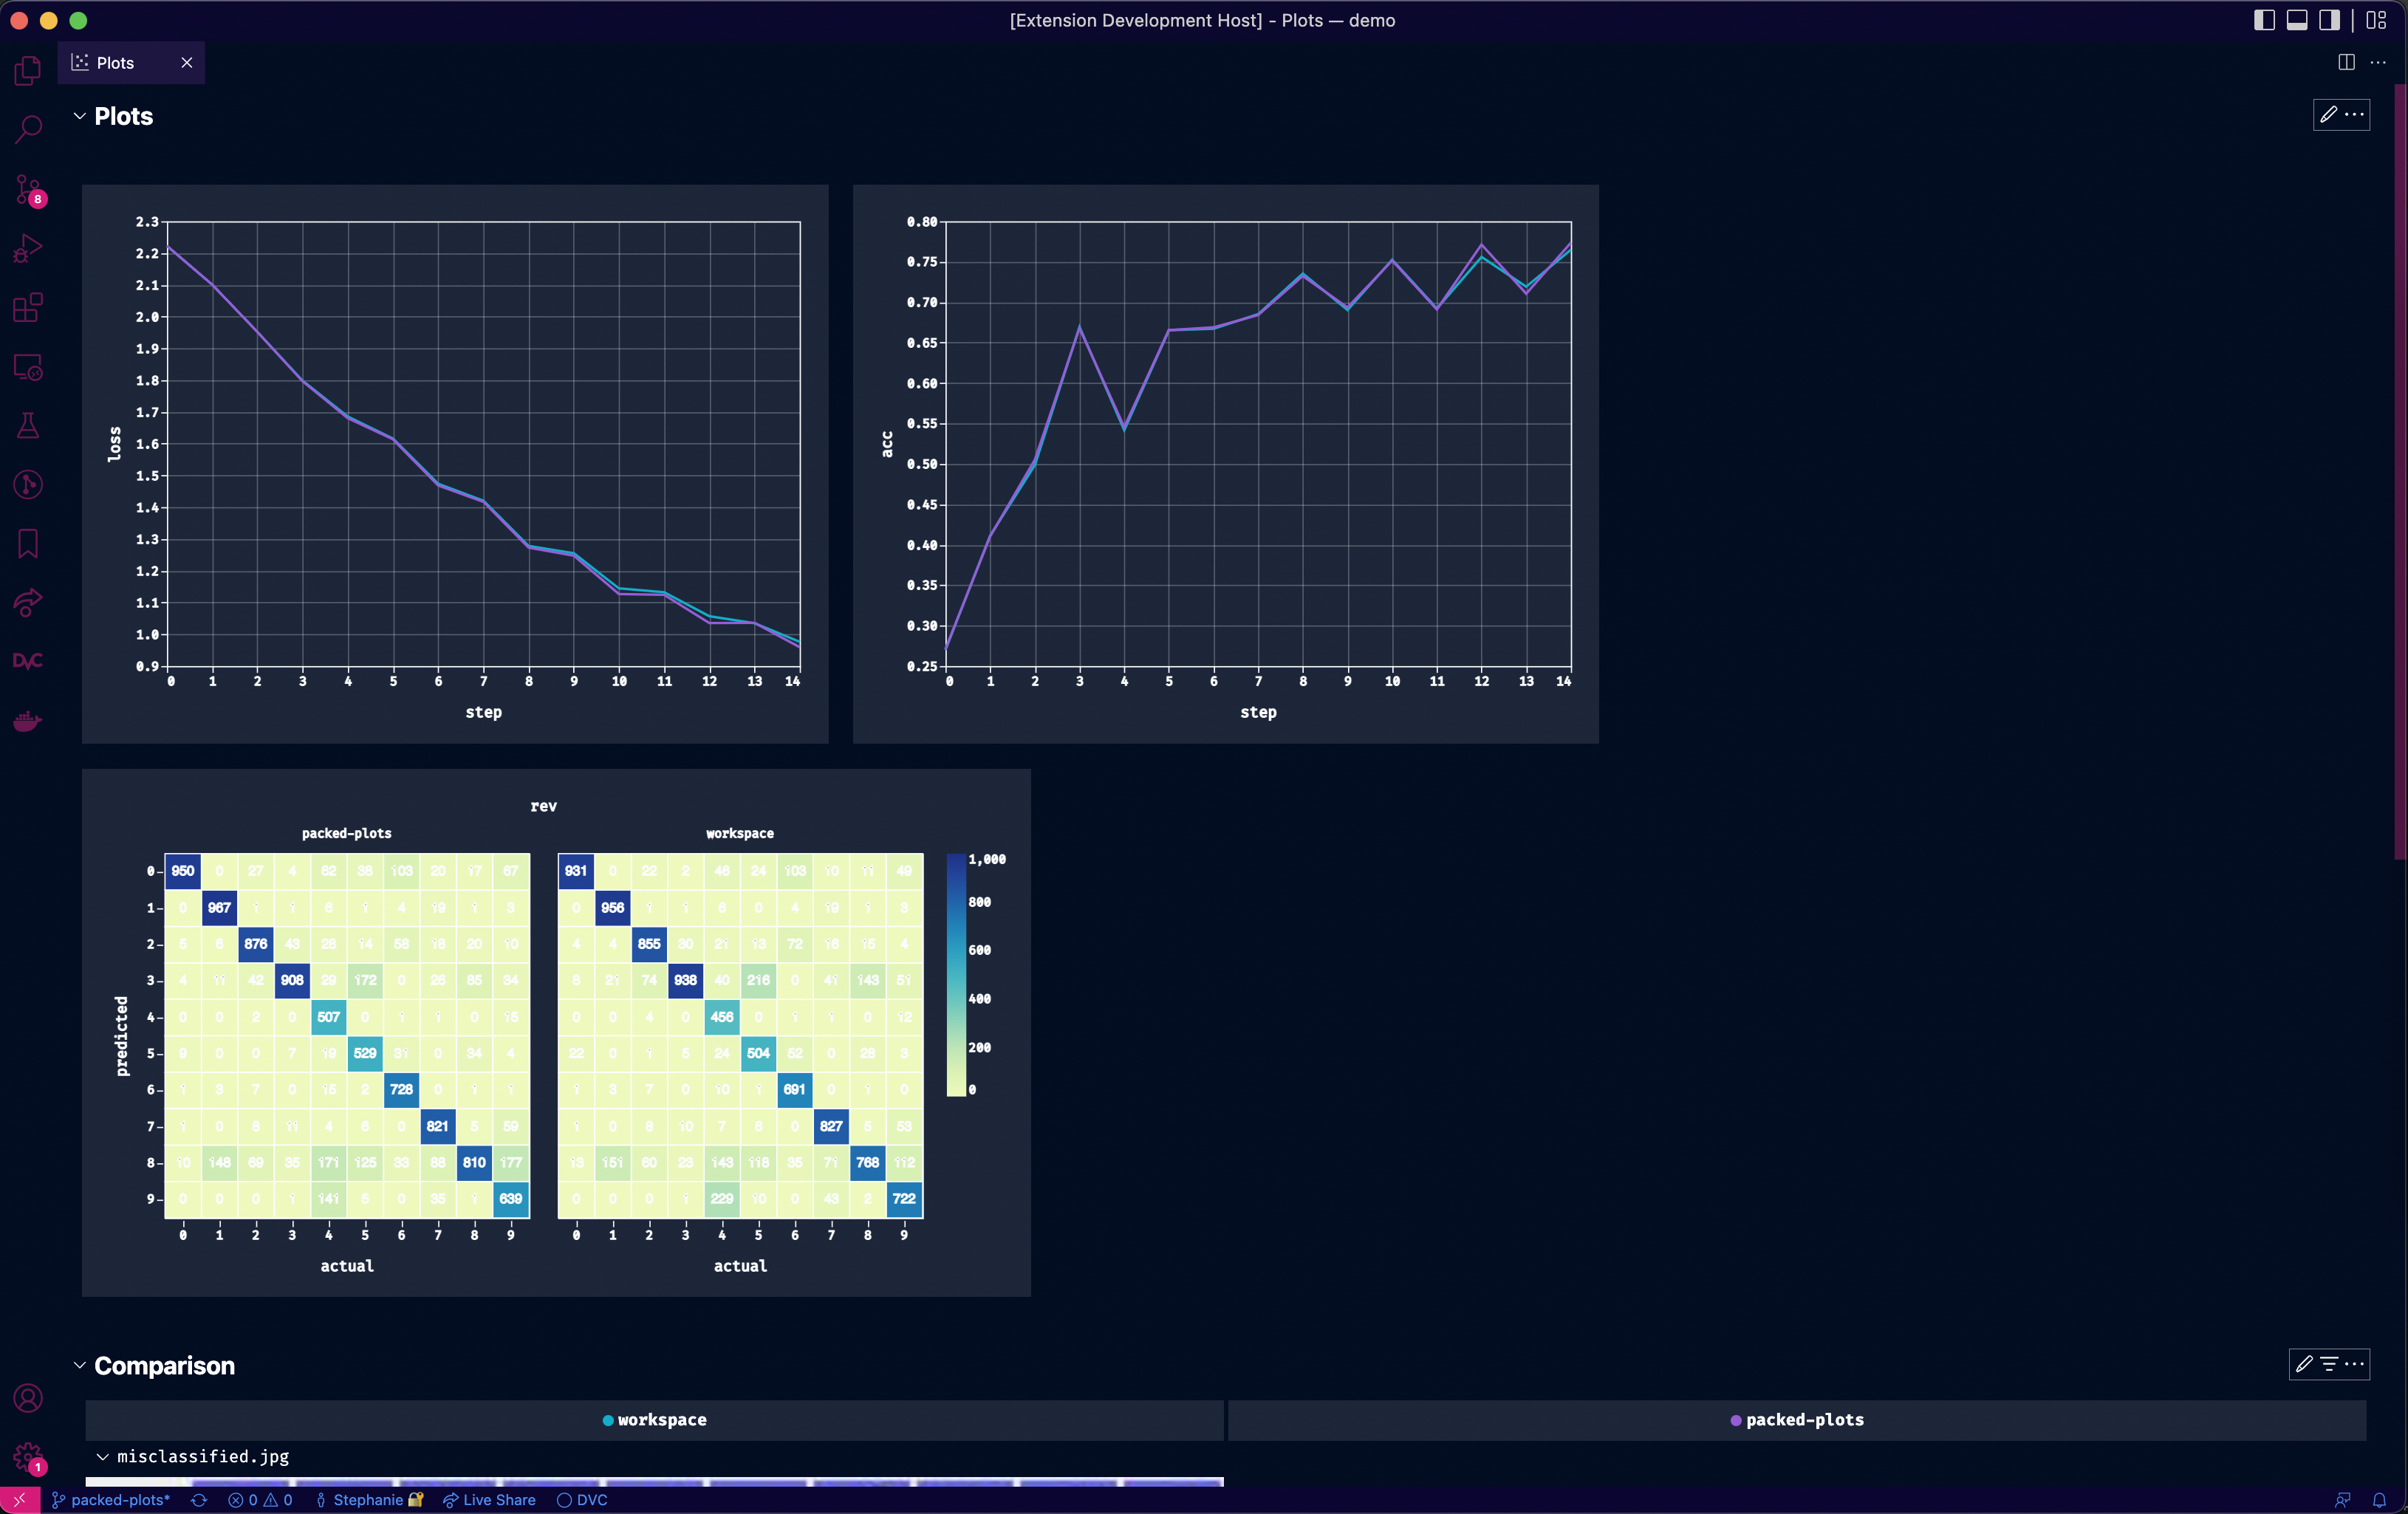This screenshot has width=2408, height=1514.
Task: Collapse the Plots section
Action: tap(79, 116)
